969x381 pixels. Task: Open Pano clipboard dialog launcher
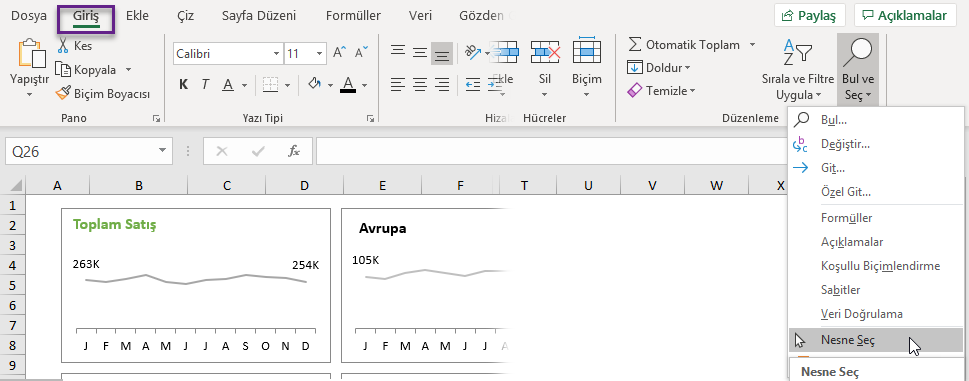157,118
